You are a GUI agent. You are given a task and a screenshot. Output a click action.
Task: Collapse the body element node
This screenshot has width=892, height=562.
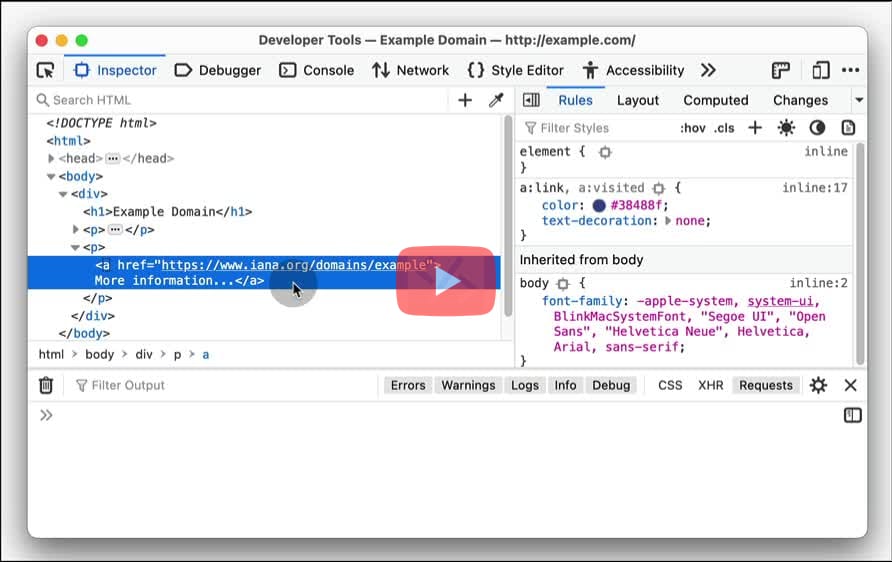(x=51, y=176)
